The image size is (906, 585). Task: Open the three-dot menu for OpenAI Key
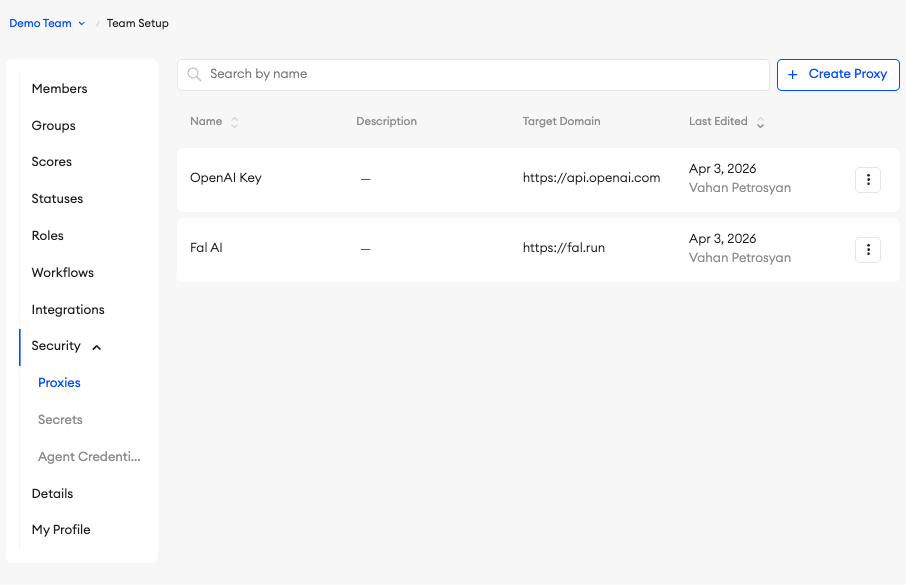tap(867, 180)
